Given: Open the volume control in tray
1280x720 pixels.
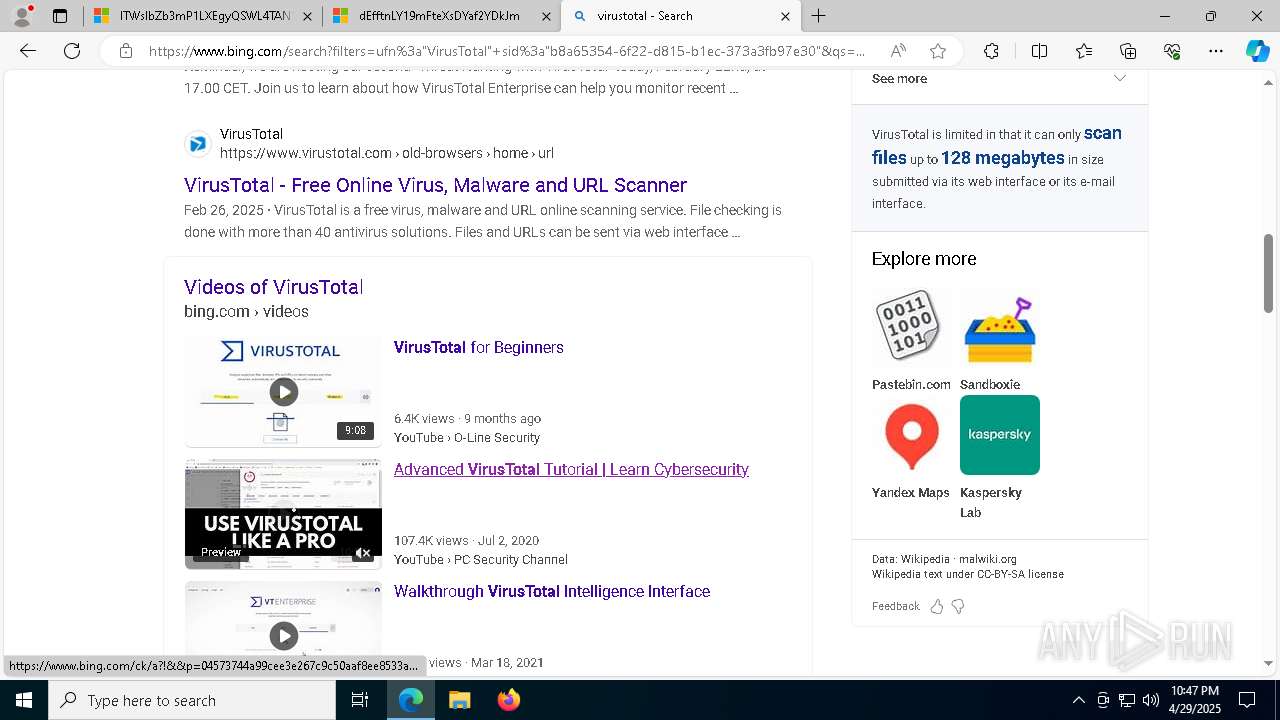Looking at the screenshot, I should tap(1151, 700).
